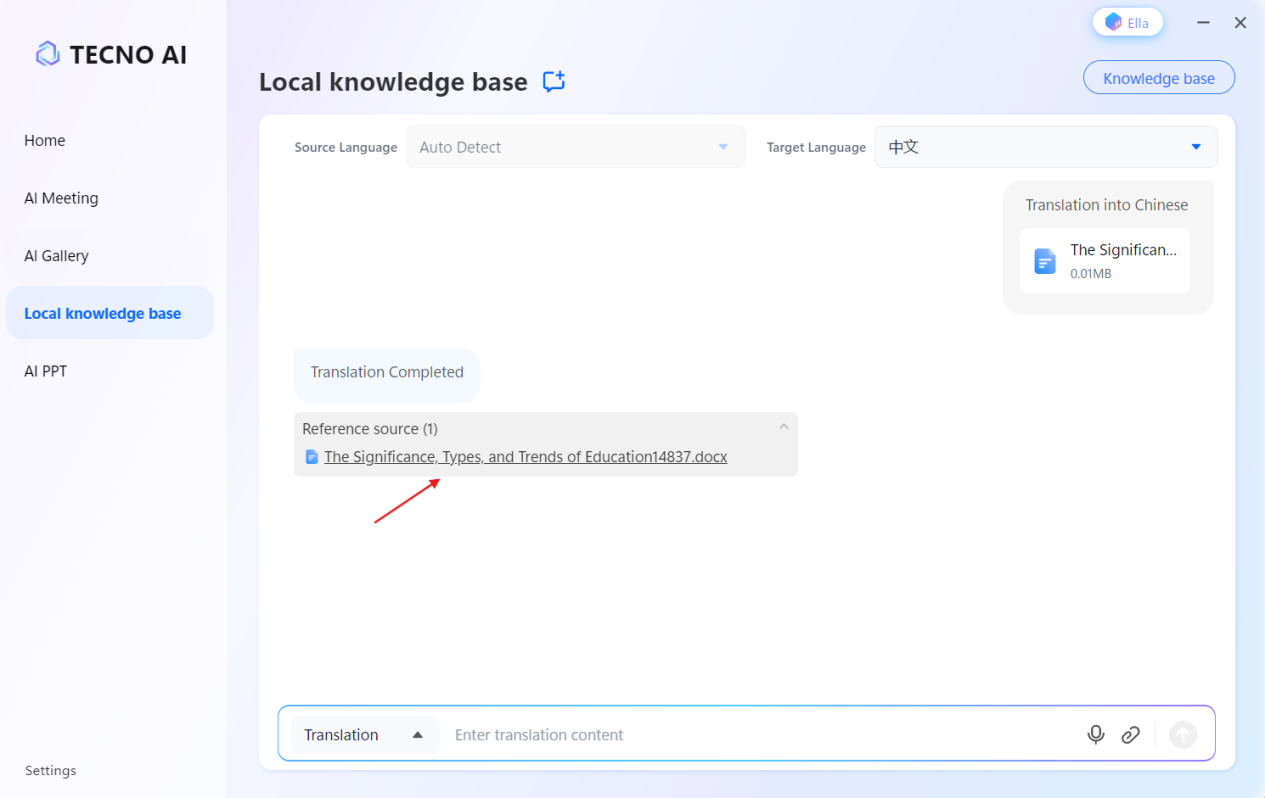Open the Ella assistant badge
Viewport: 1265px width, 798px height.
coord(1127,22)
